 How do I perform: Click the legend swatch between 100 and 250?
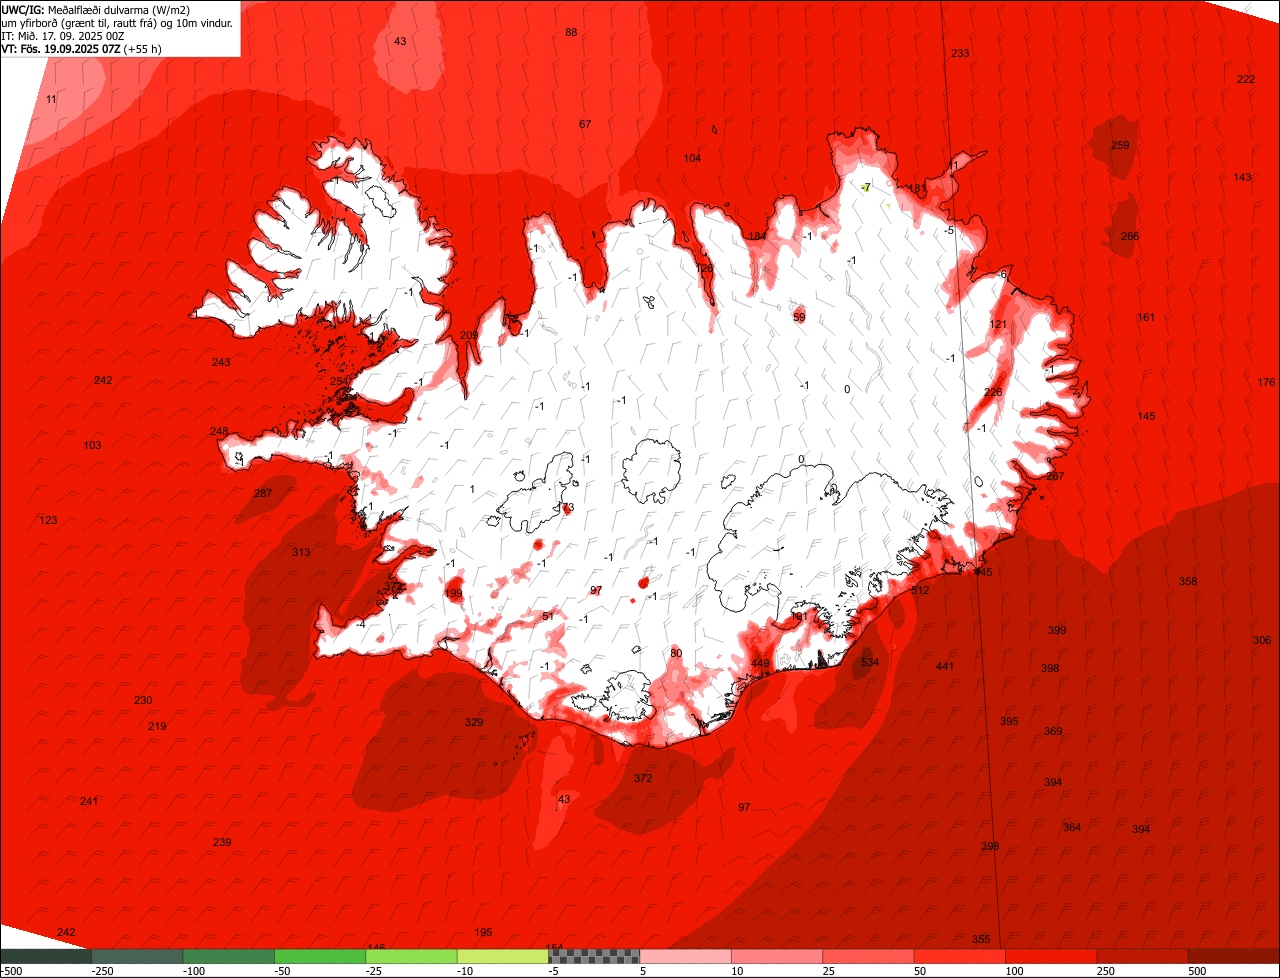pyautogui.click(x=1051, y=956)
